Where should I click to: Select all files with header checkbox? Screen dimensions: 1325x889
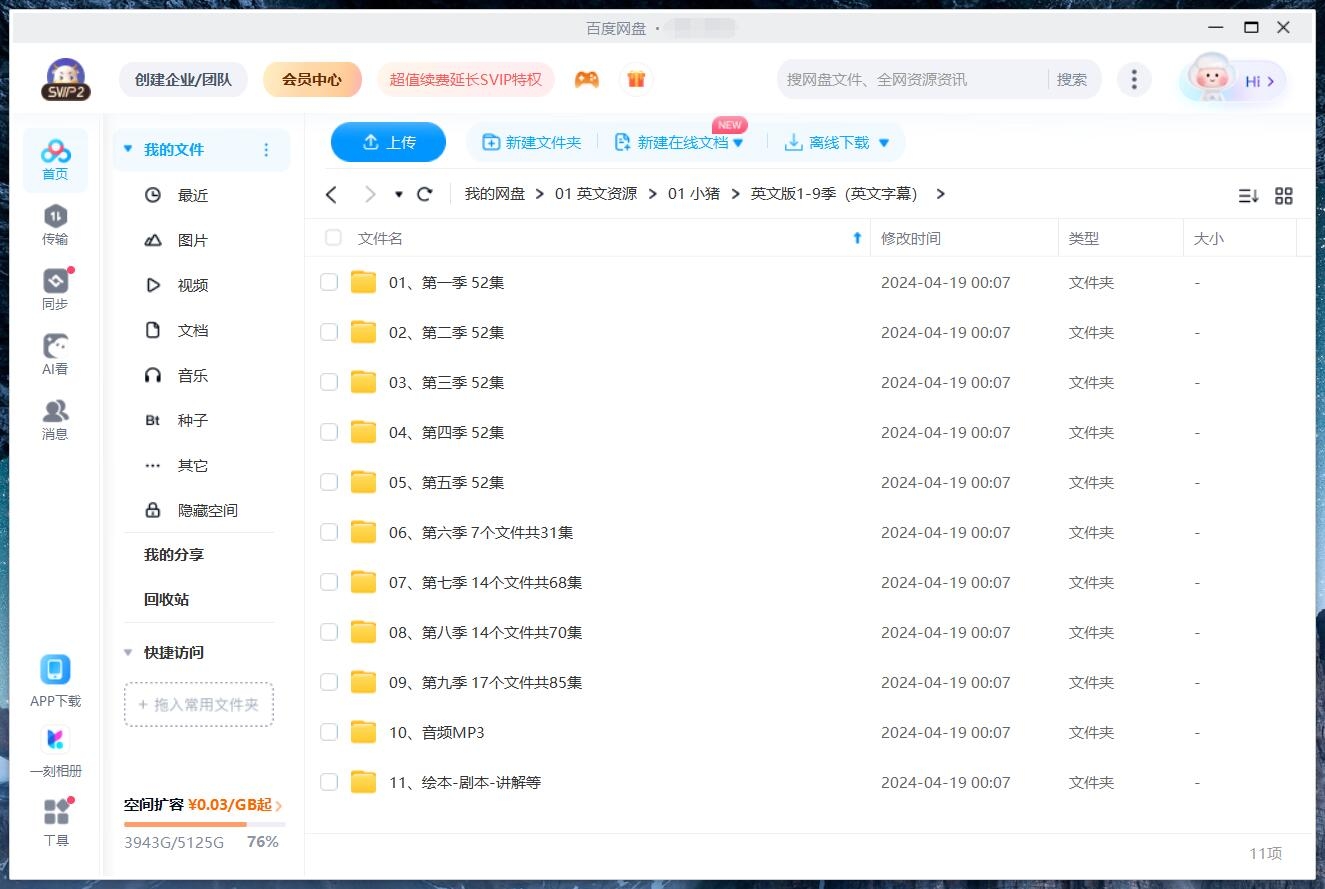click(332, 238)
